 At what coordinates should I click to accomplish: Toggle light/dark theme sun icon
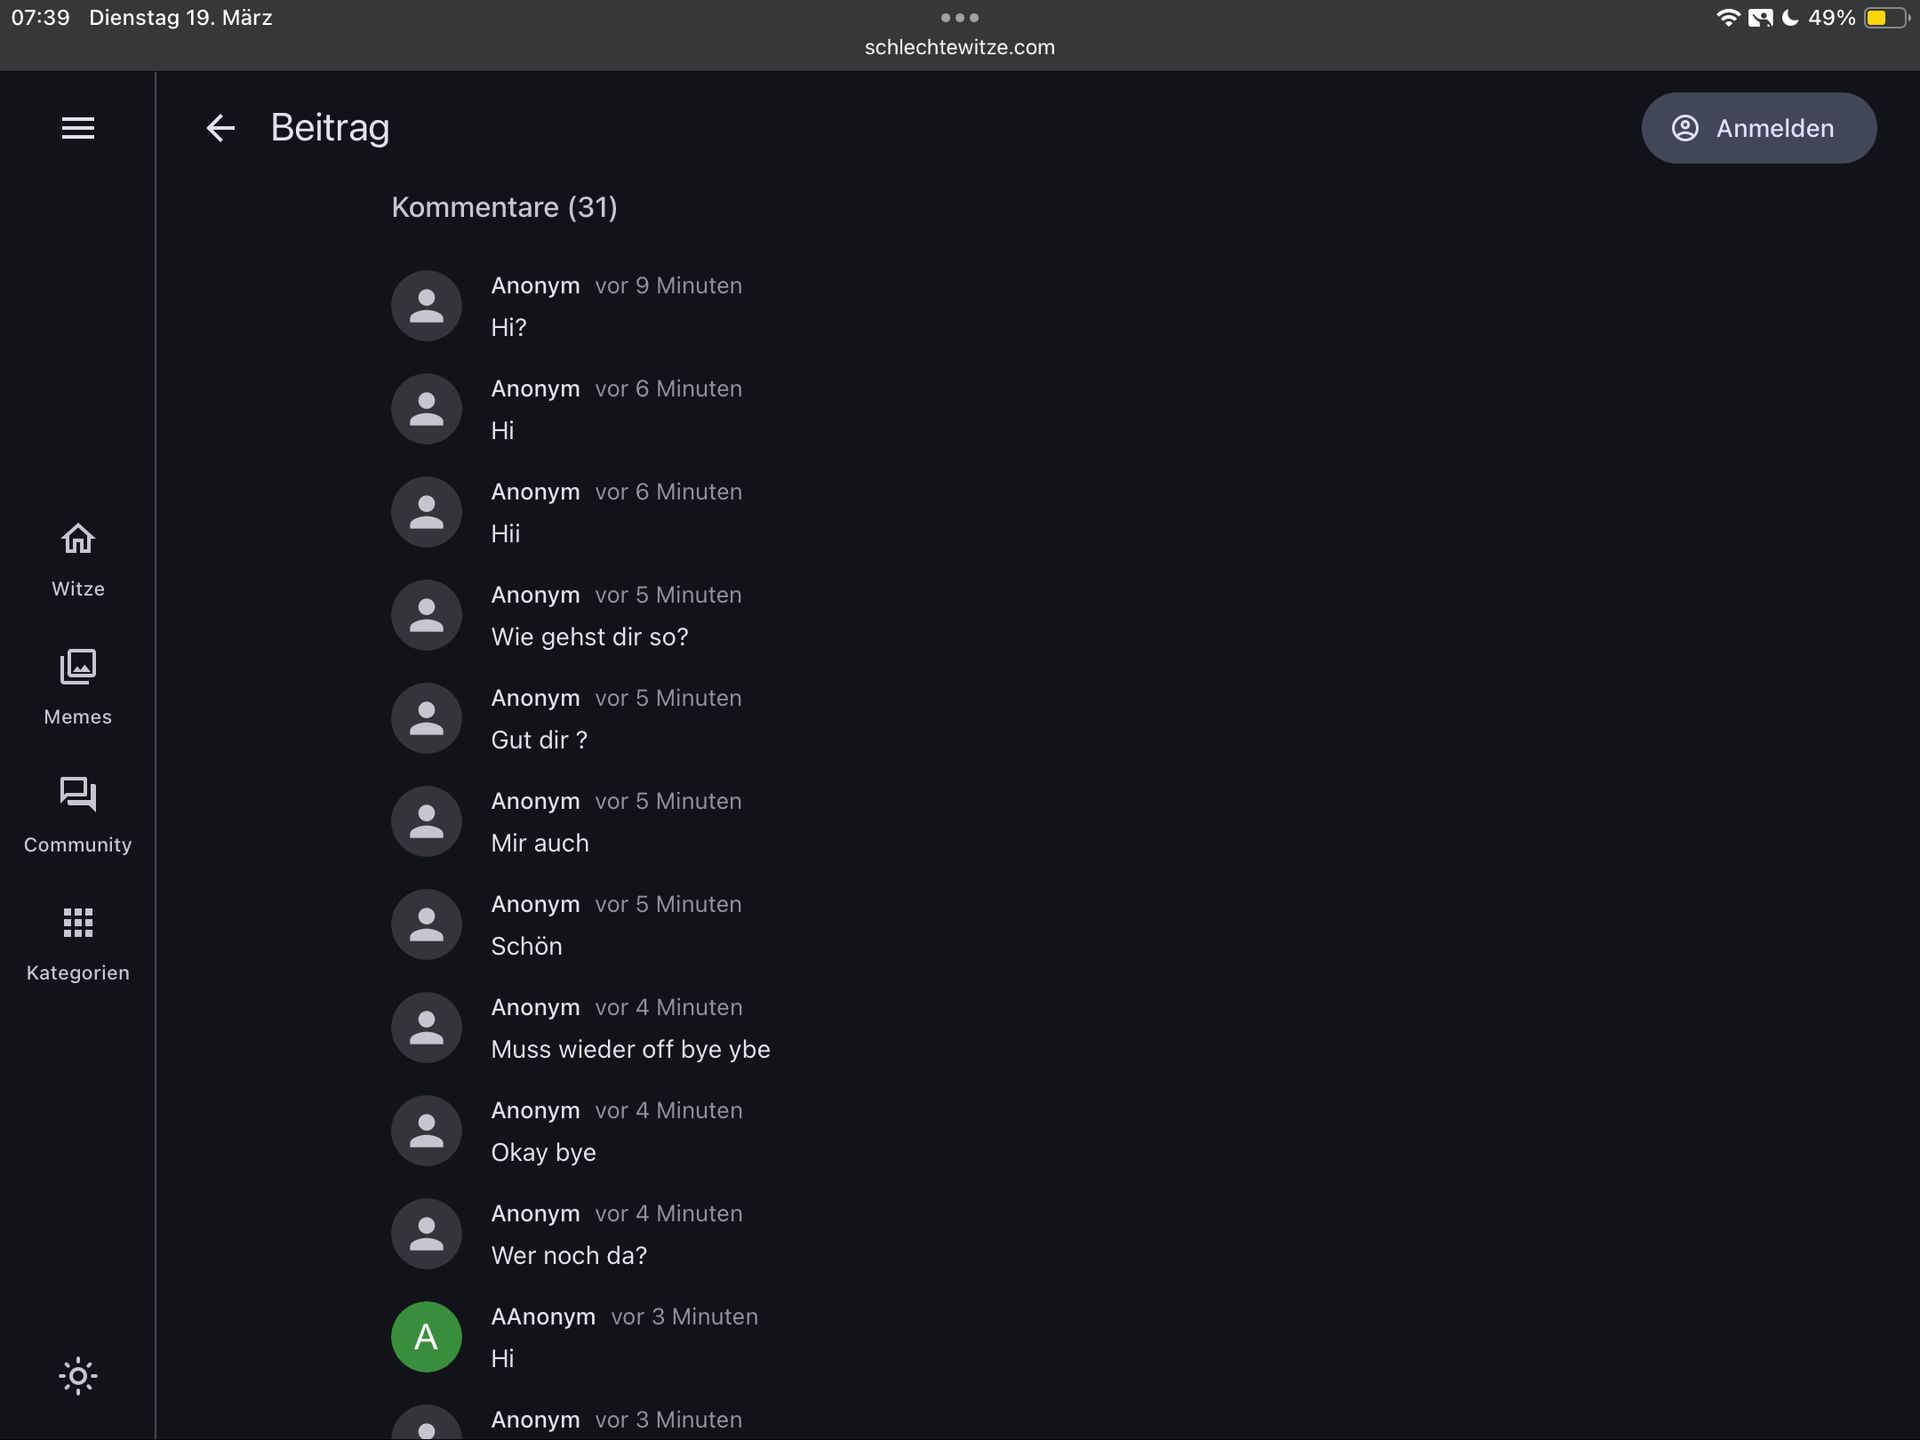tap(78, 1376)
